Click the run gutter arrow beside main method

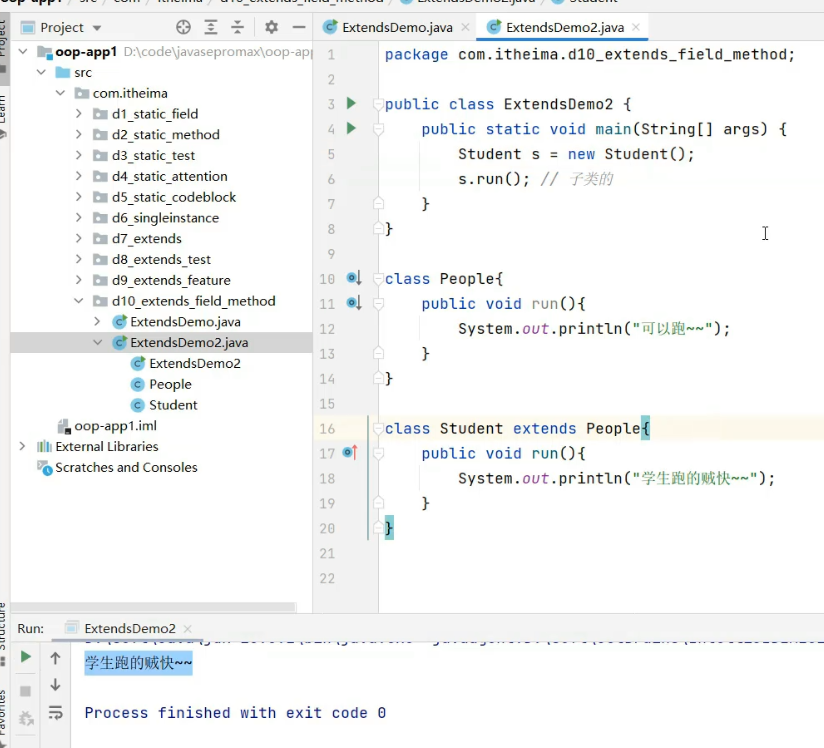click(351, 128)
